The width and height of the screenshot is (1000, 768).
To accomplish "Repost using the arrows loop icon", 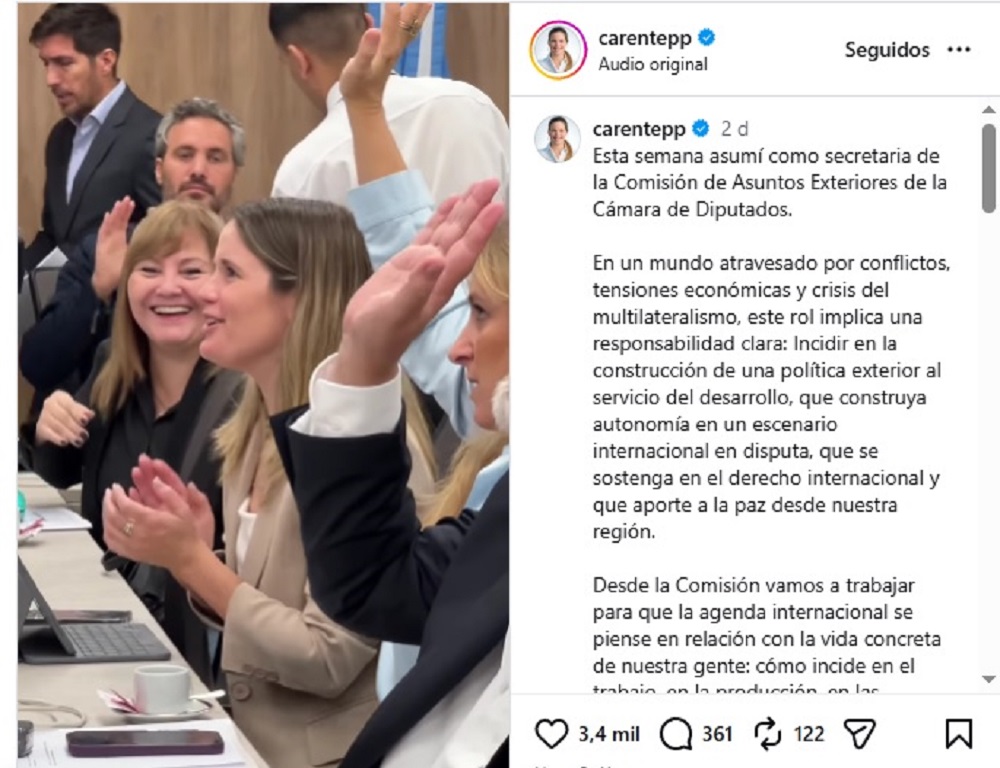I will (768, 734).
